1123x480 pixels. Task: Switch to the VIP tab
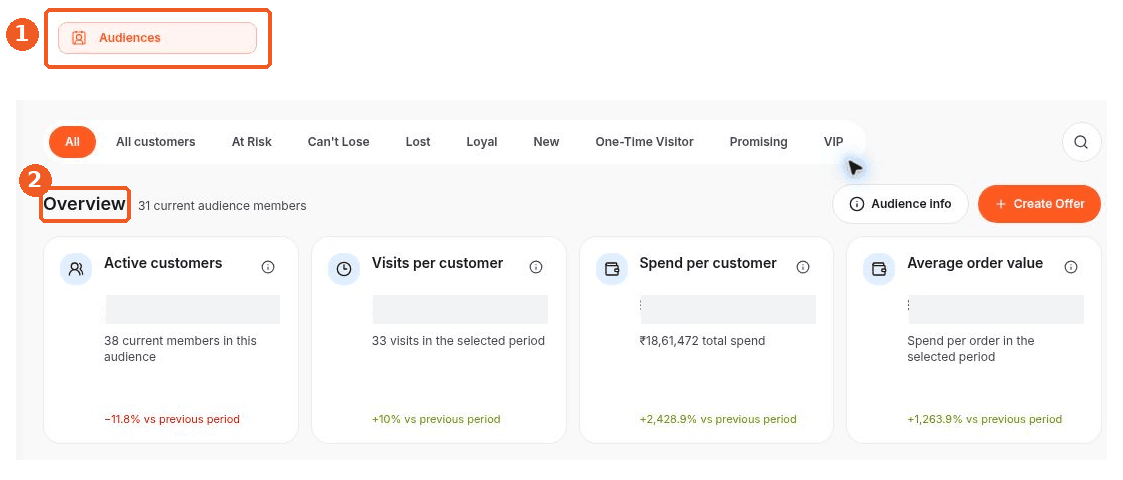tap(833, 142)
